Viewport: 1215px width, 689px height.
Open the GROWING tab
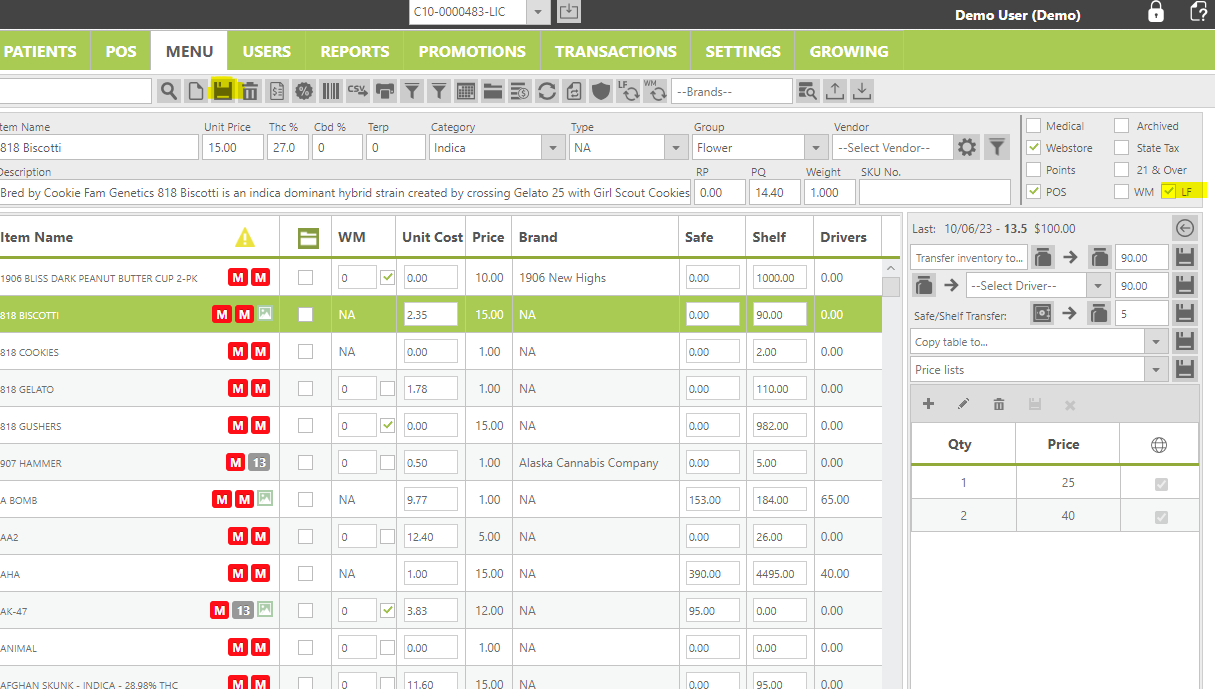(x=849, y=51)
